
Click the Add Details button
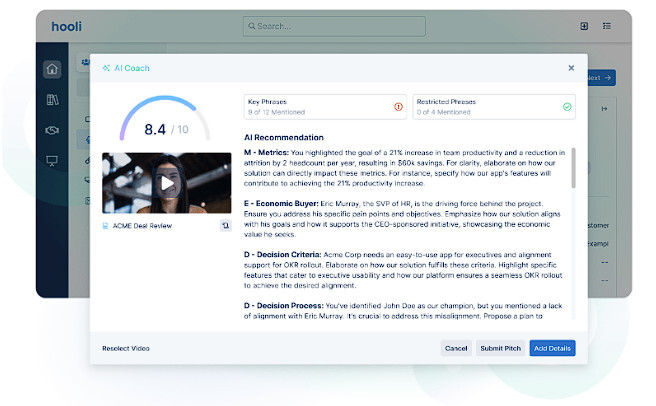click(x=552, y=348)
